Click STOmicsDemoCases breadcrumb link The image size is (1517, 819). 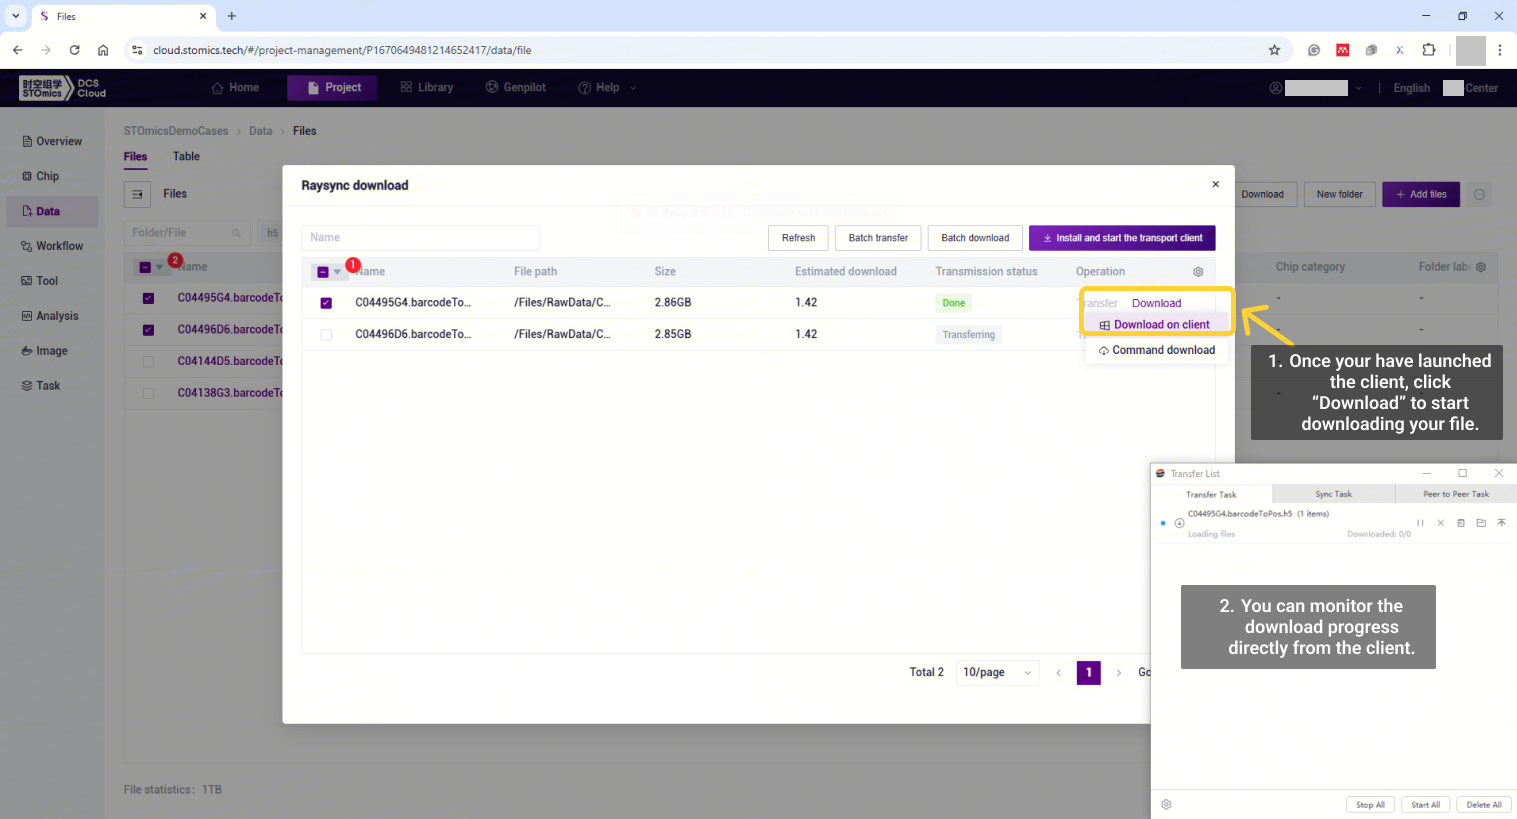point(176,131)
